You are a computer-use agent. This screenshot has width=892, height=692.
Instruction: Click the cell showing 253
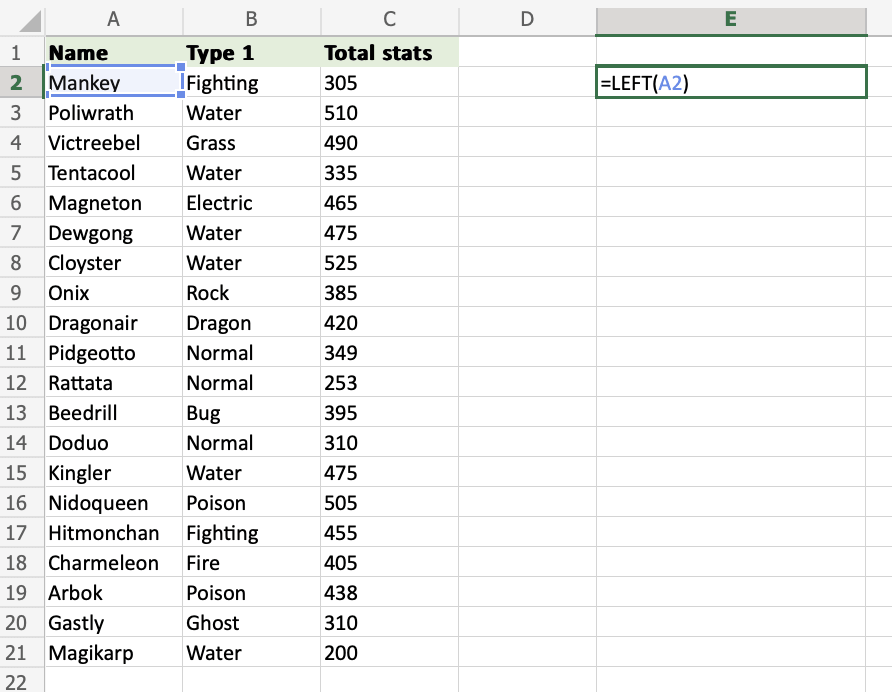point(389,383)
